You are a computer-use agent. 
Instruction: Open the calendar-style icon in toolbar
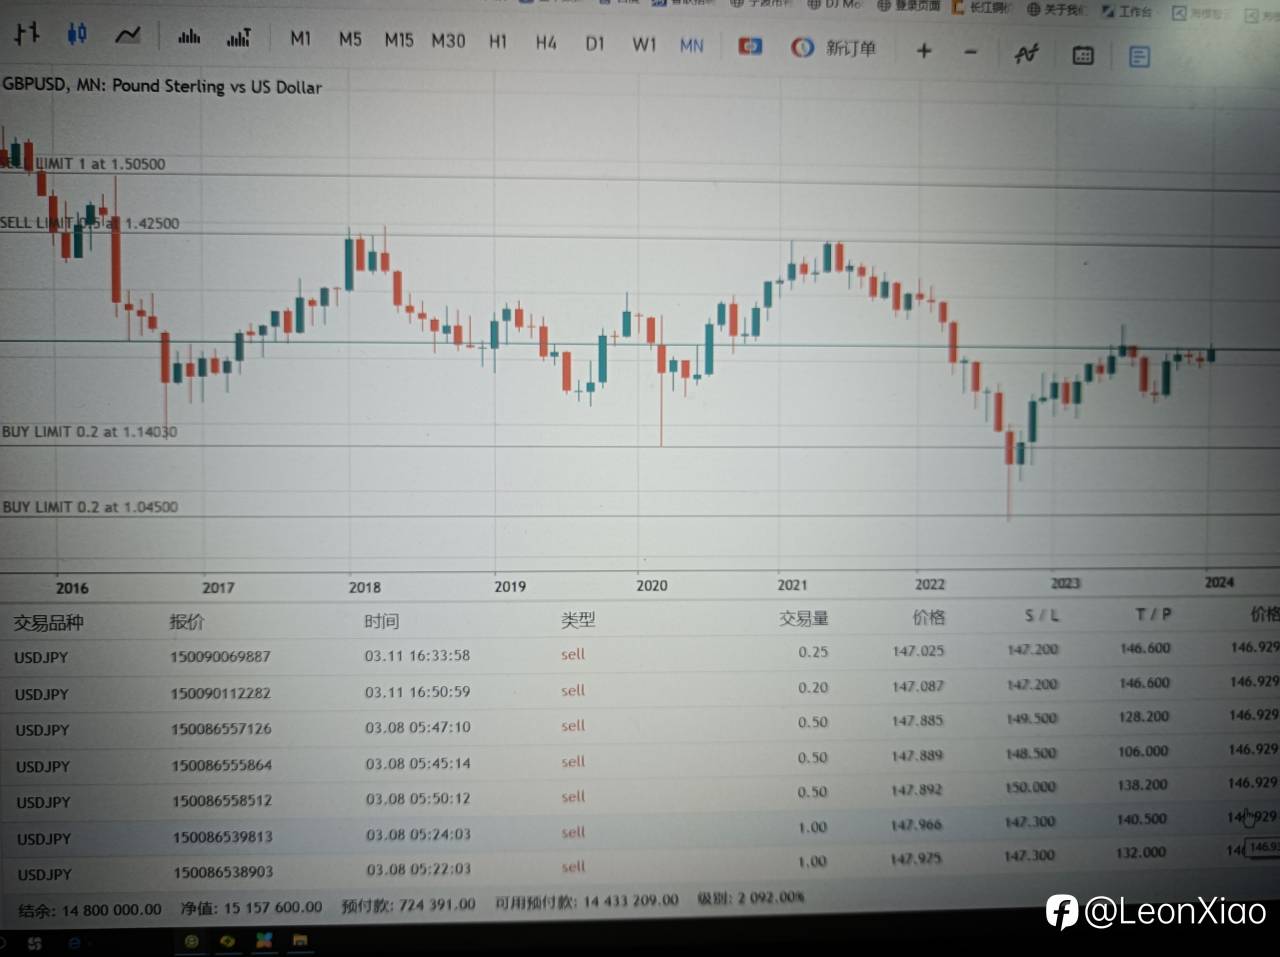tap(1083, 56)
